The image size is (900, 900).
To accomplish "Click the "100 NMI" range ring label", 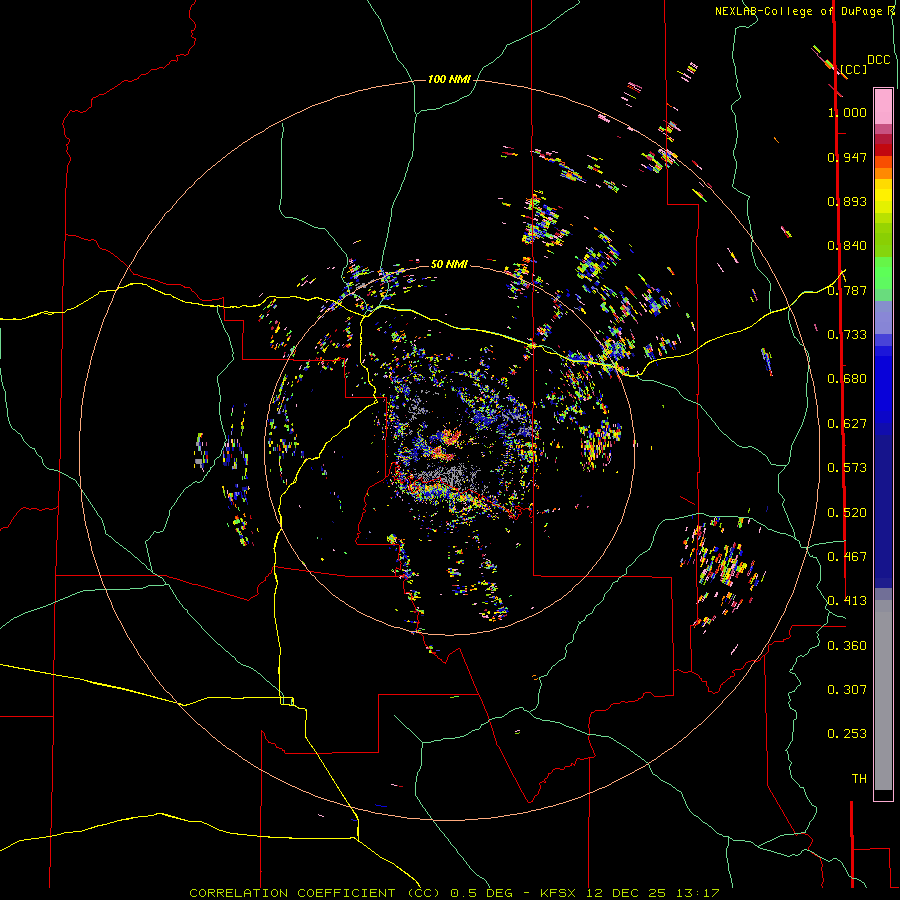I will pyautogui.click(x=449, y=79).
